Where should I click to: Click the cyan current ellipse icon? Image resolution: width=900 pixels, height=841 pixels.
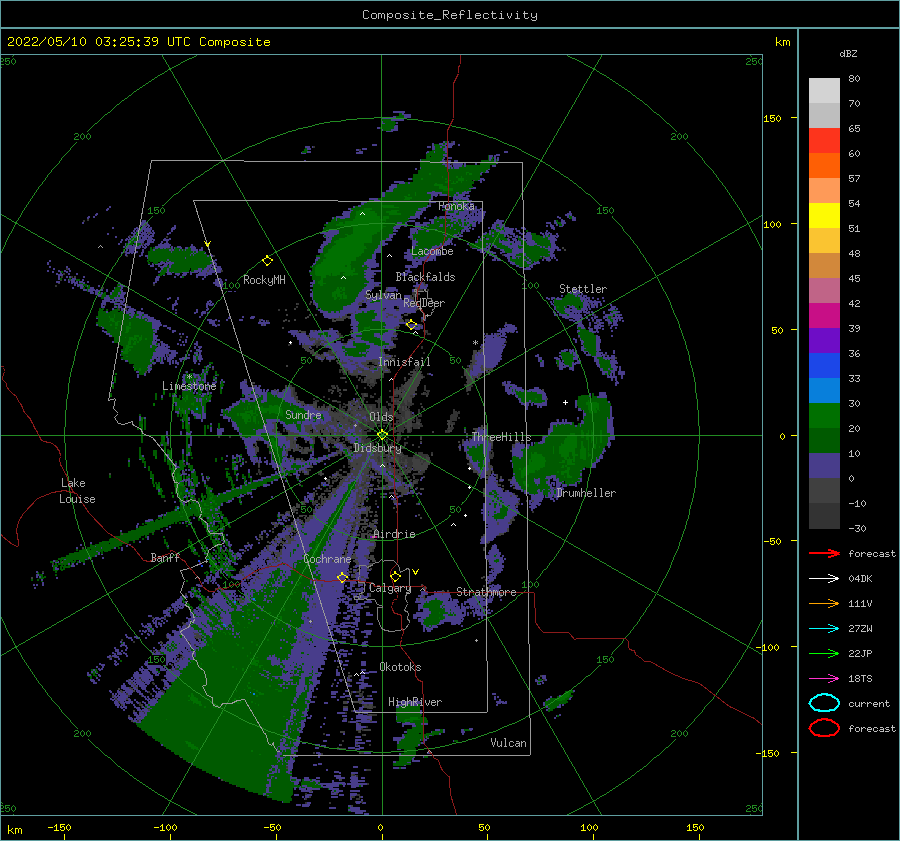(824, 703)
